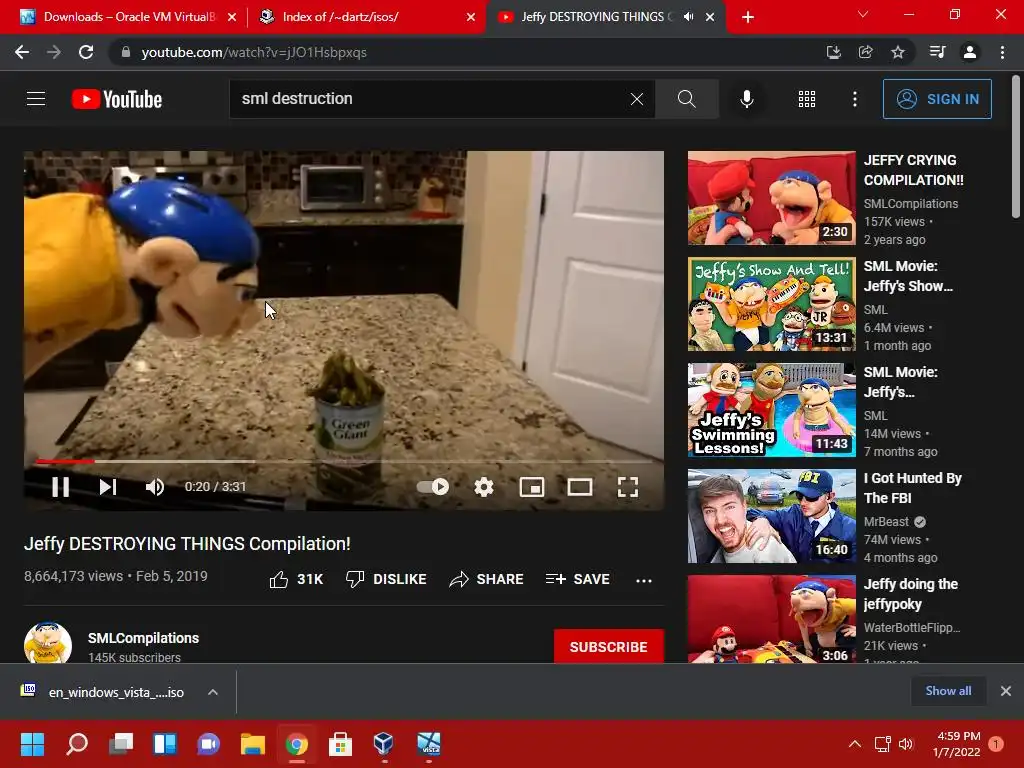Switch to theater mode

coord(580,487)
